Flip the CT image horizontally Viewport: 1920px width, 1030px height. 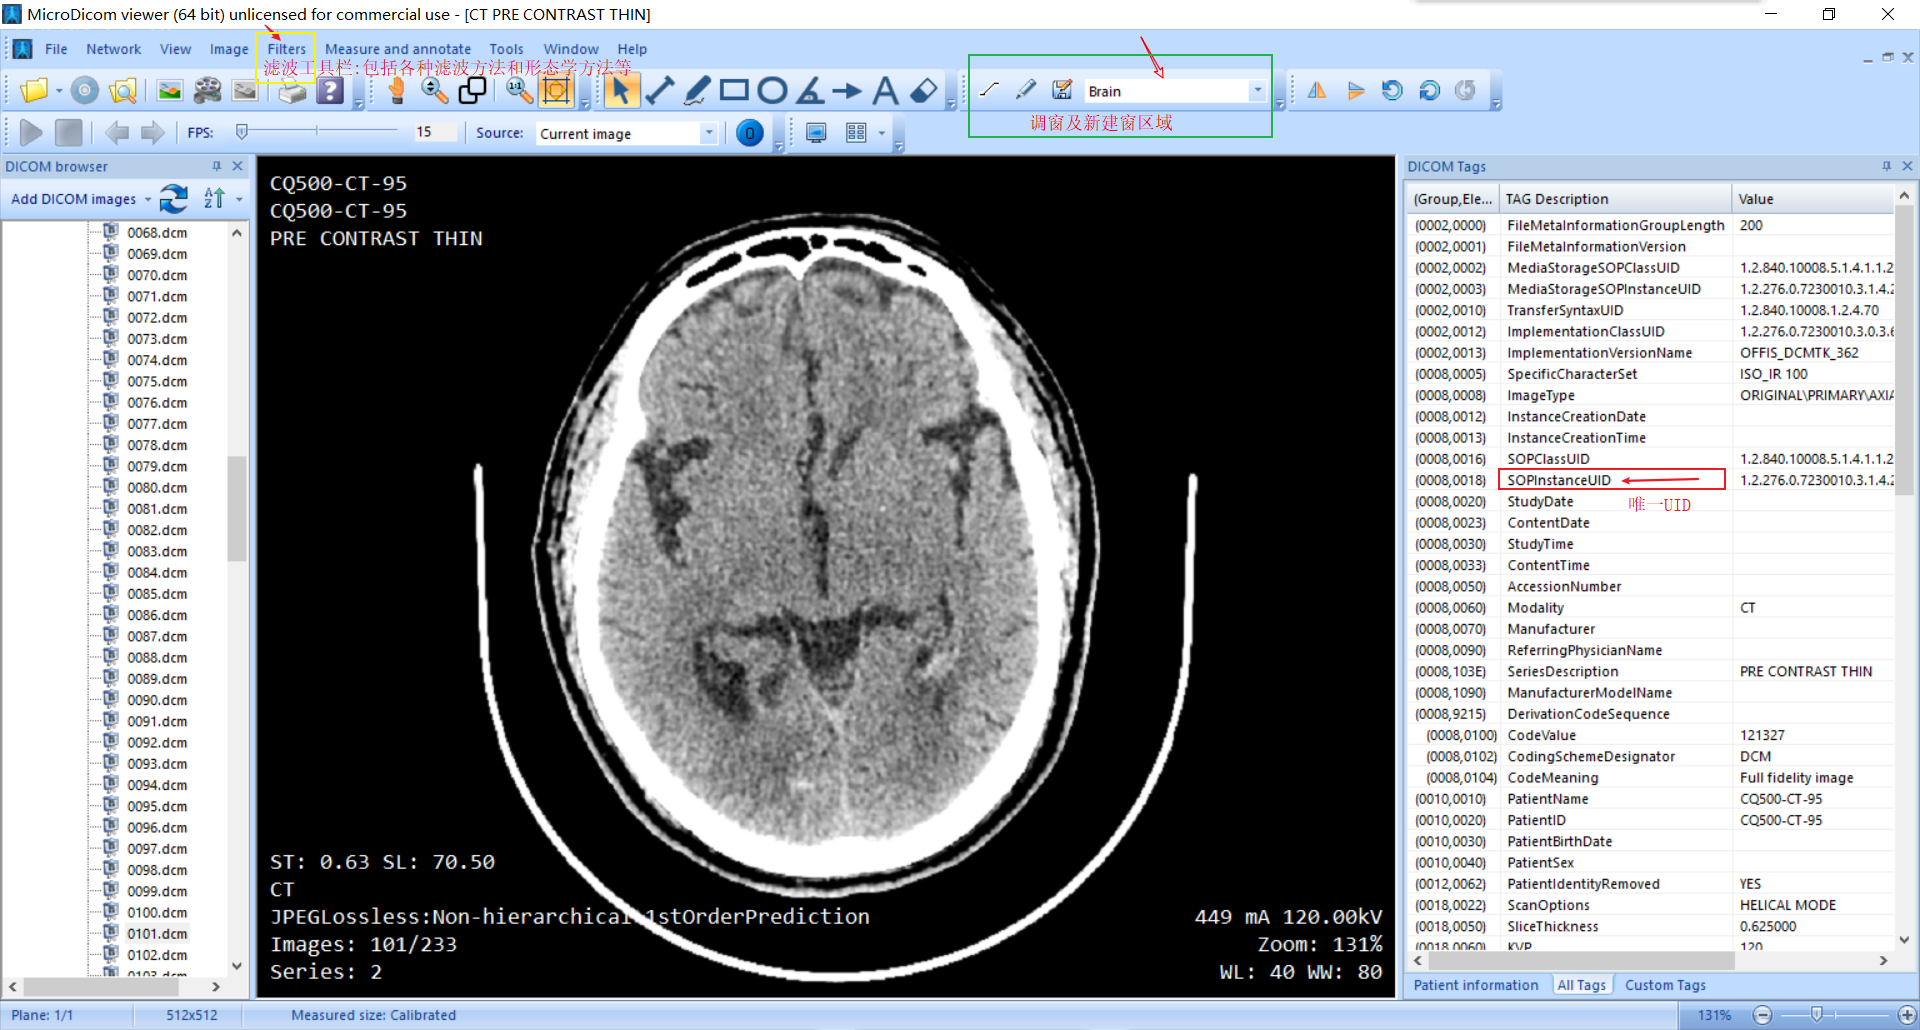click(x=1317, y=90)
